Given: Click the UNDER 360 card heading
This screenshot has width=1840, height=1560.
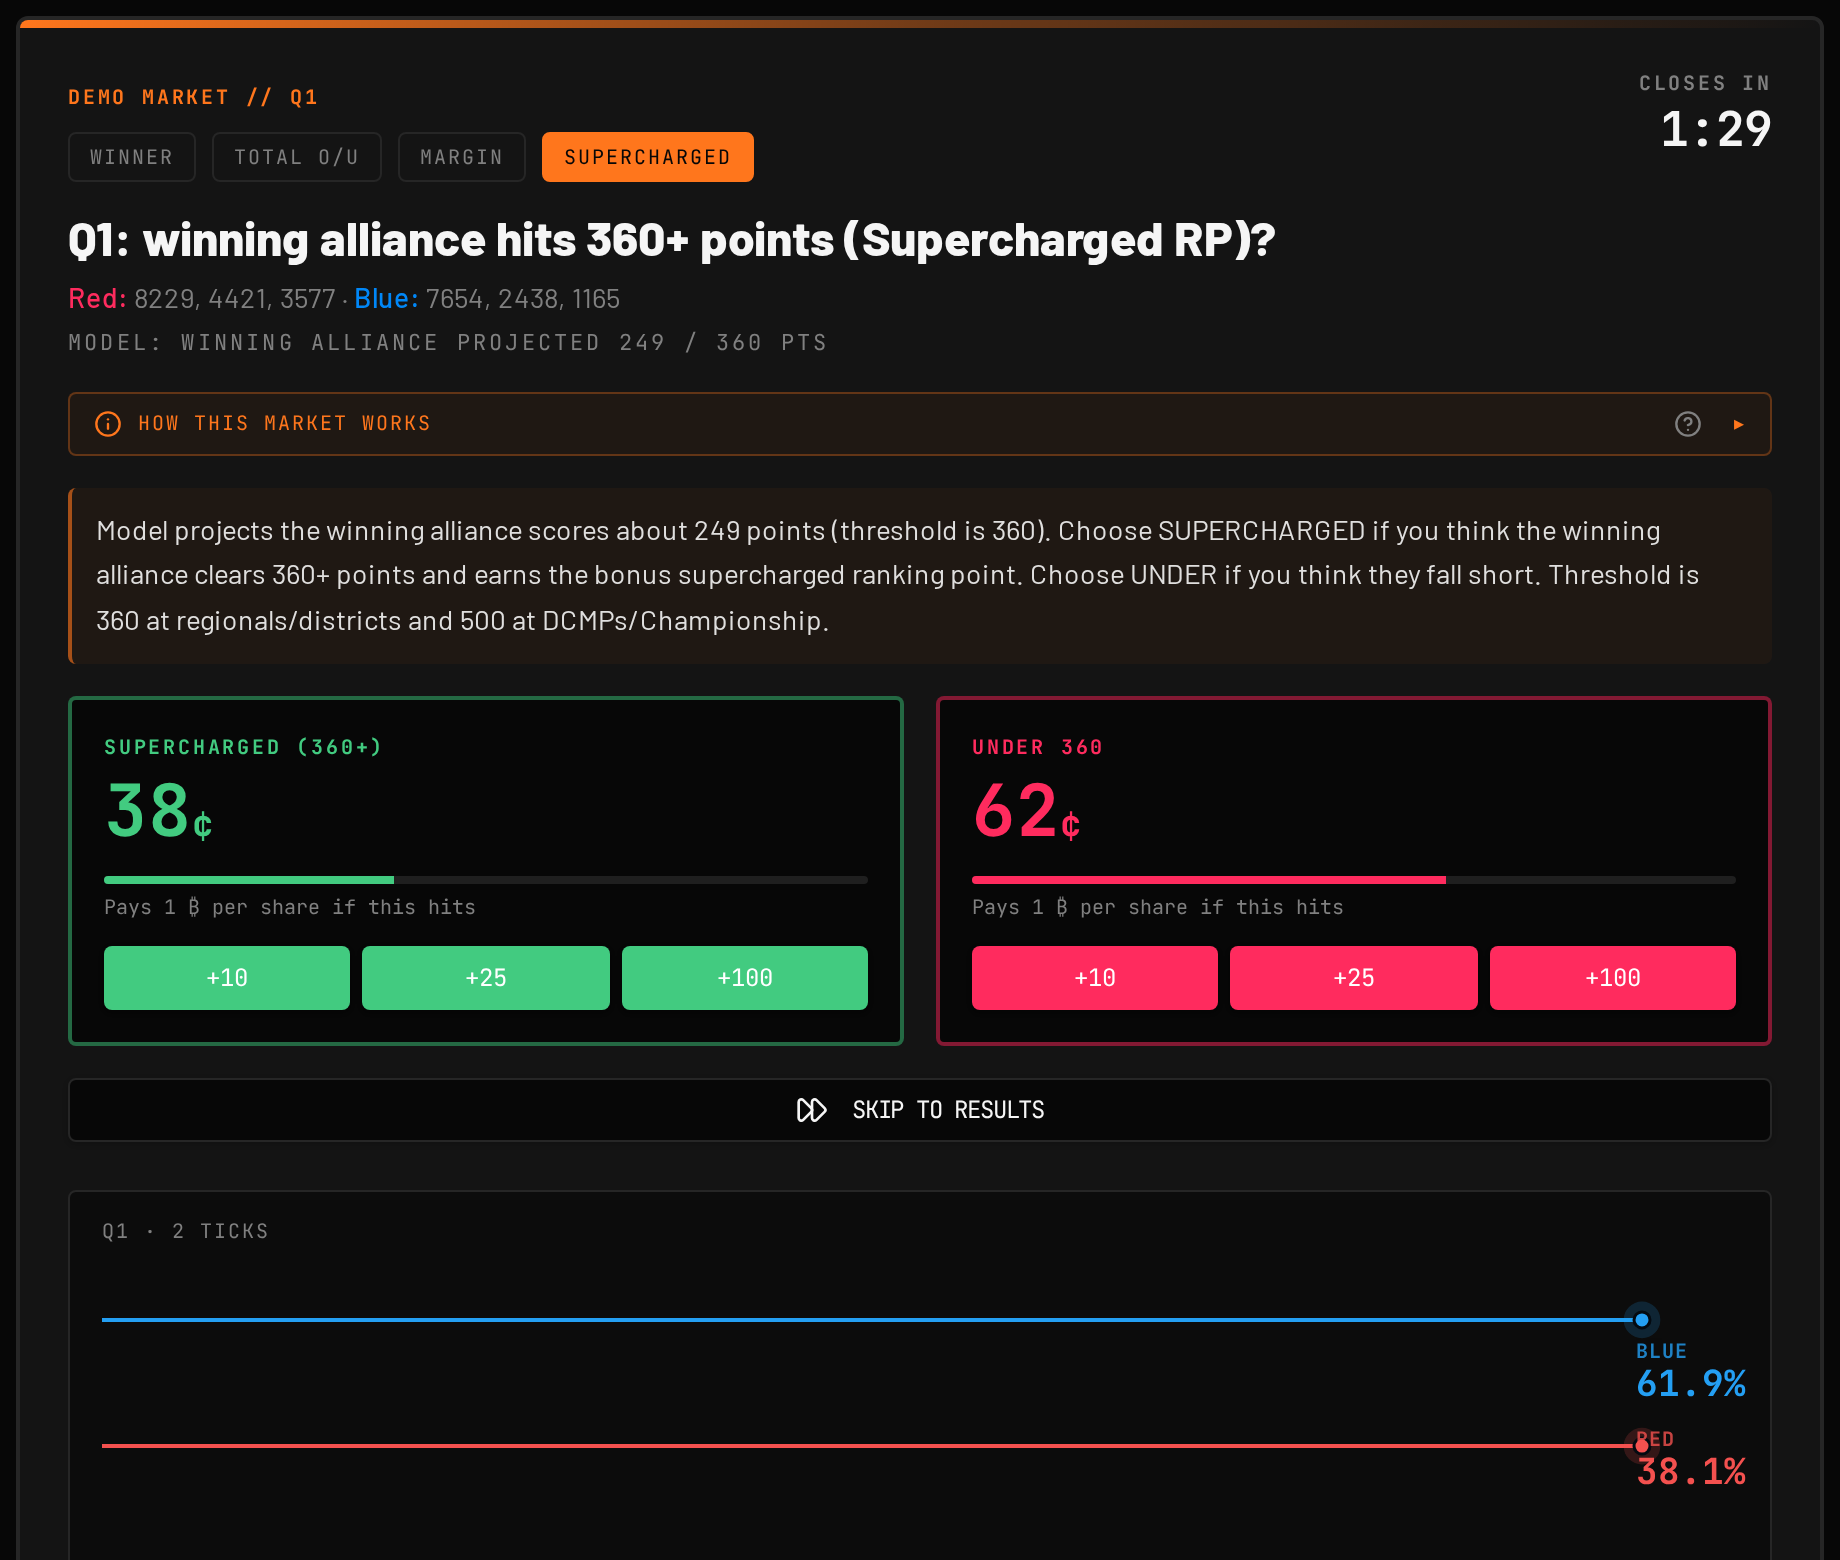Looking at the screenshot, I should point(1037,747).
